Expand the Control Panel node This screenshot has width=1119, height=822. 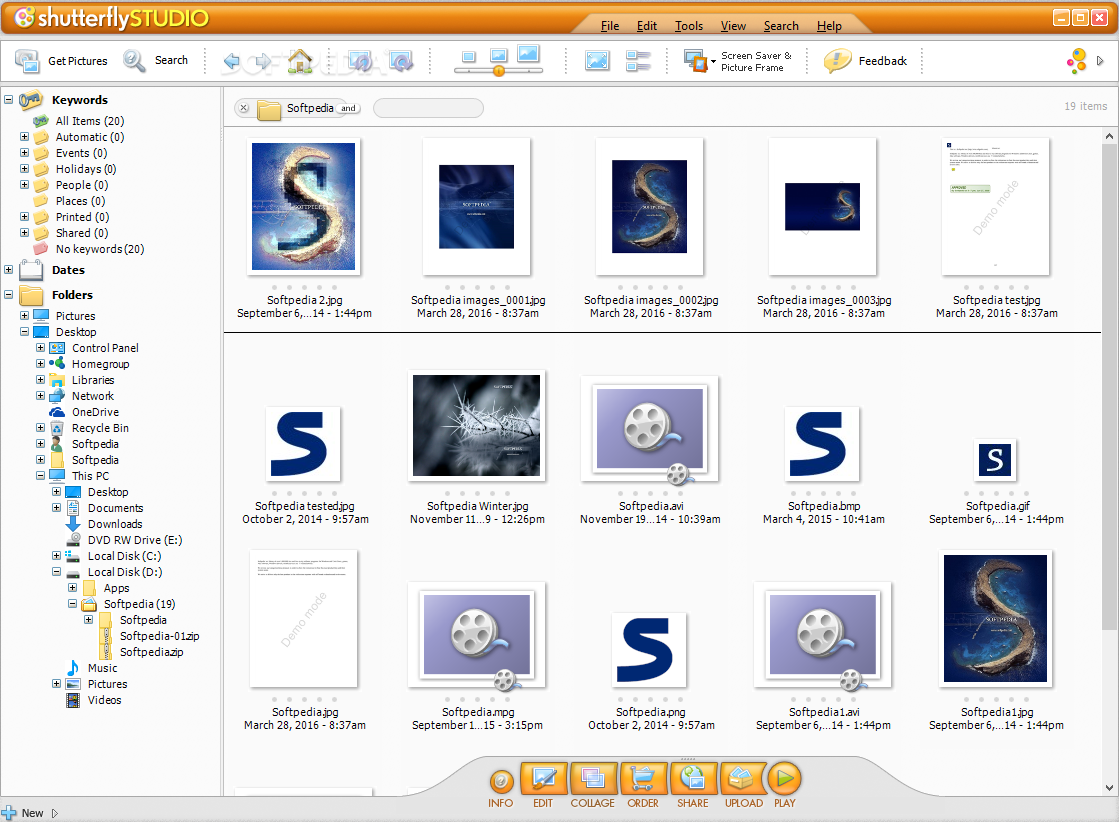click(41, 347)
